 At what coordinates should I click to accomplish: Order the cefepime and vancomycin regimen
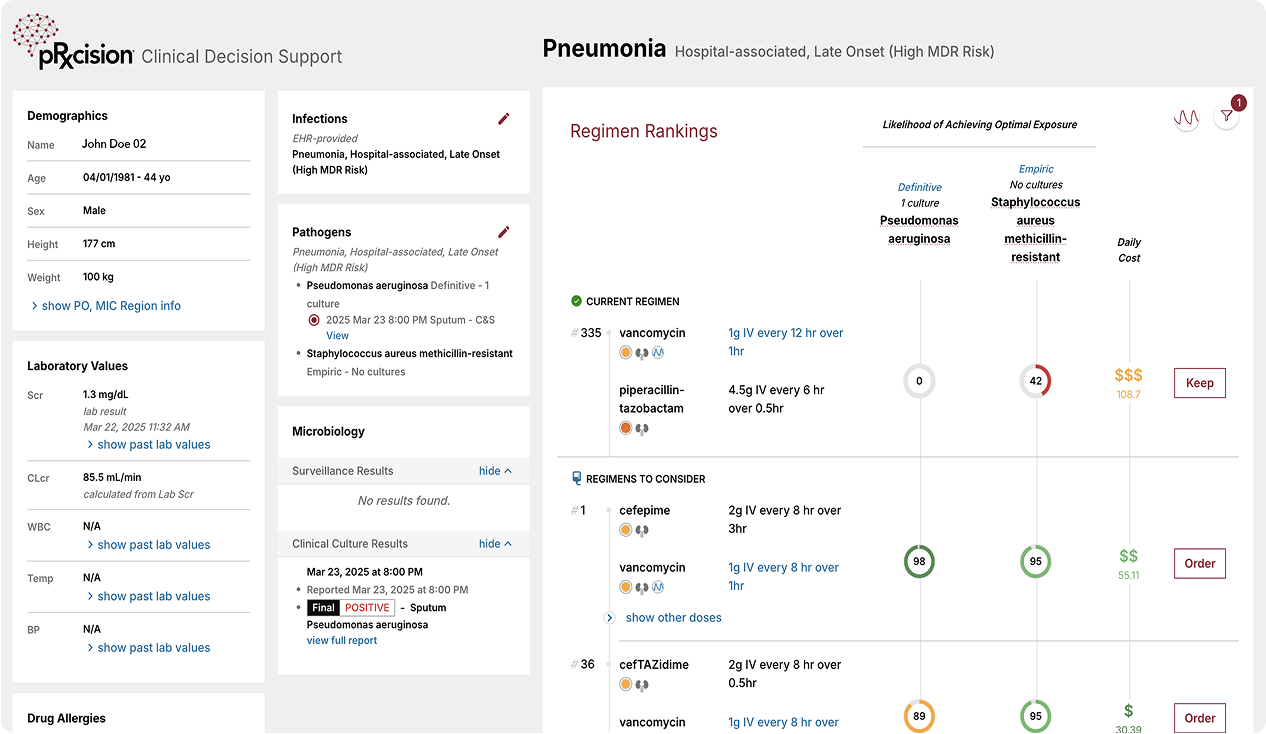pos(1199,563)
